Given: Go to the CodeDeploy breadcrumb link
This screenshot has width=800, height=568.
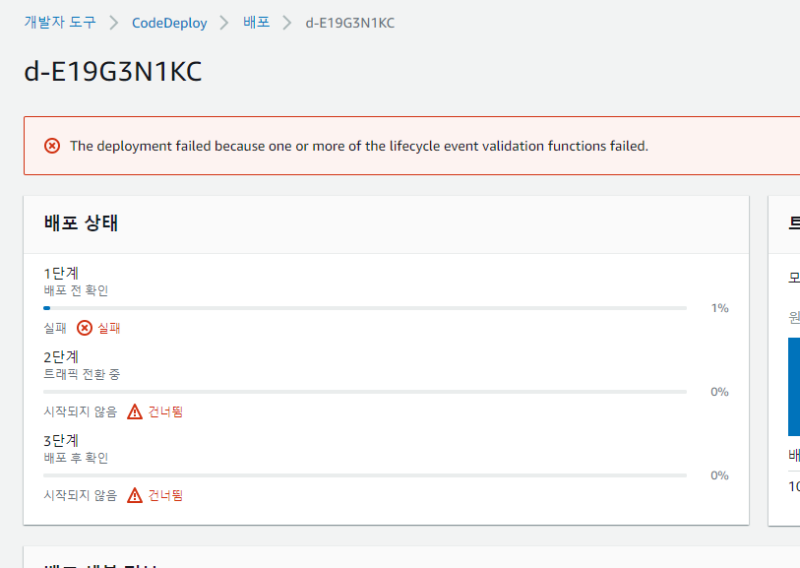Looking at the screenshot, I should coord(169,22).
